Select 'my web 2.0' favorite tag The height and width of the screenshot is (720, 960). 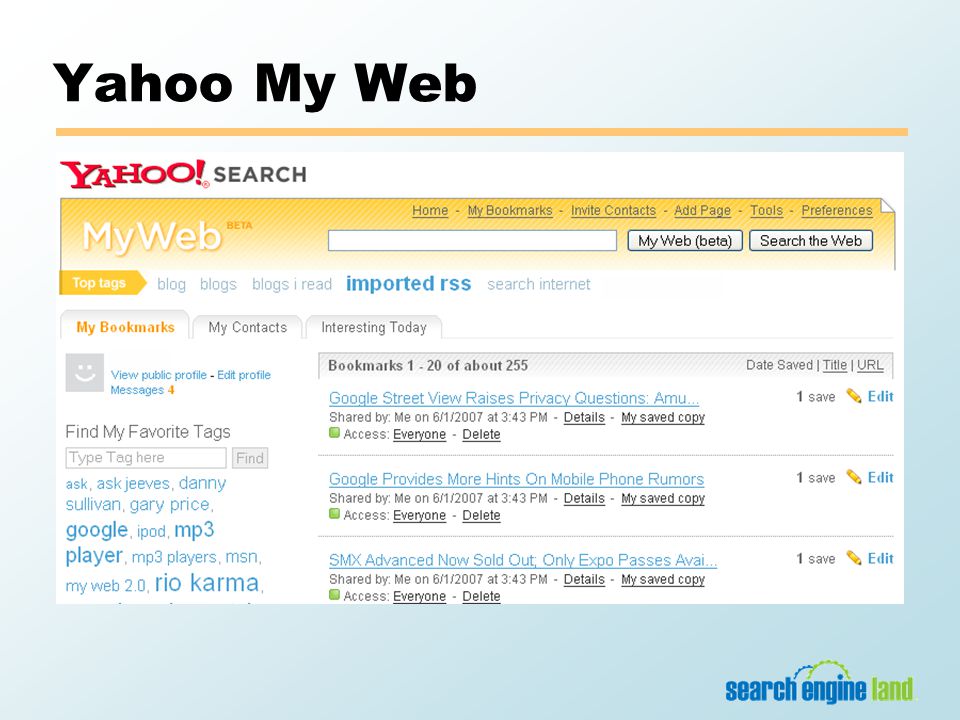(105, 586)
